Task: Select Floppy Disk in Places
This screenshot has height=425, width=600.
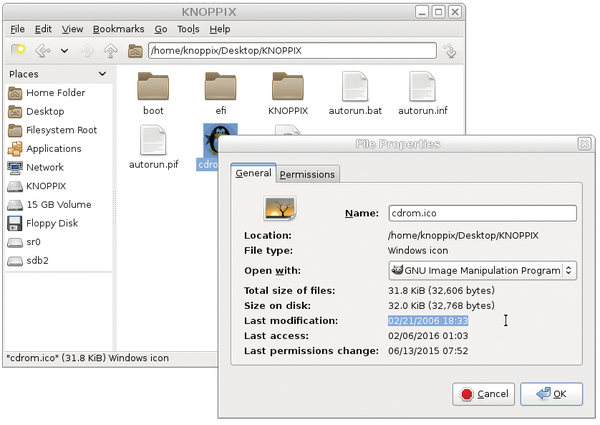Action: pos(42,223)
